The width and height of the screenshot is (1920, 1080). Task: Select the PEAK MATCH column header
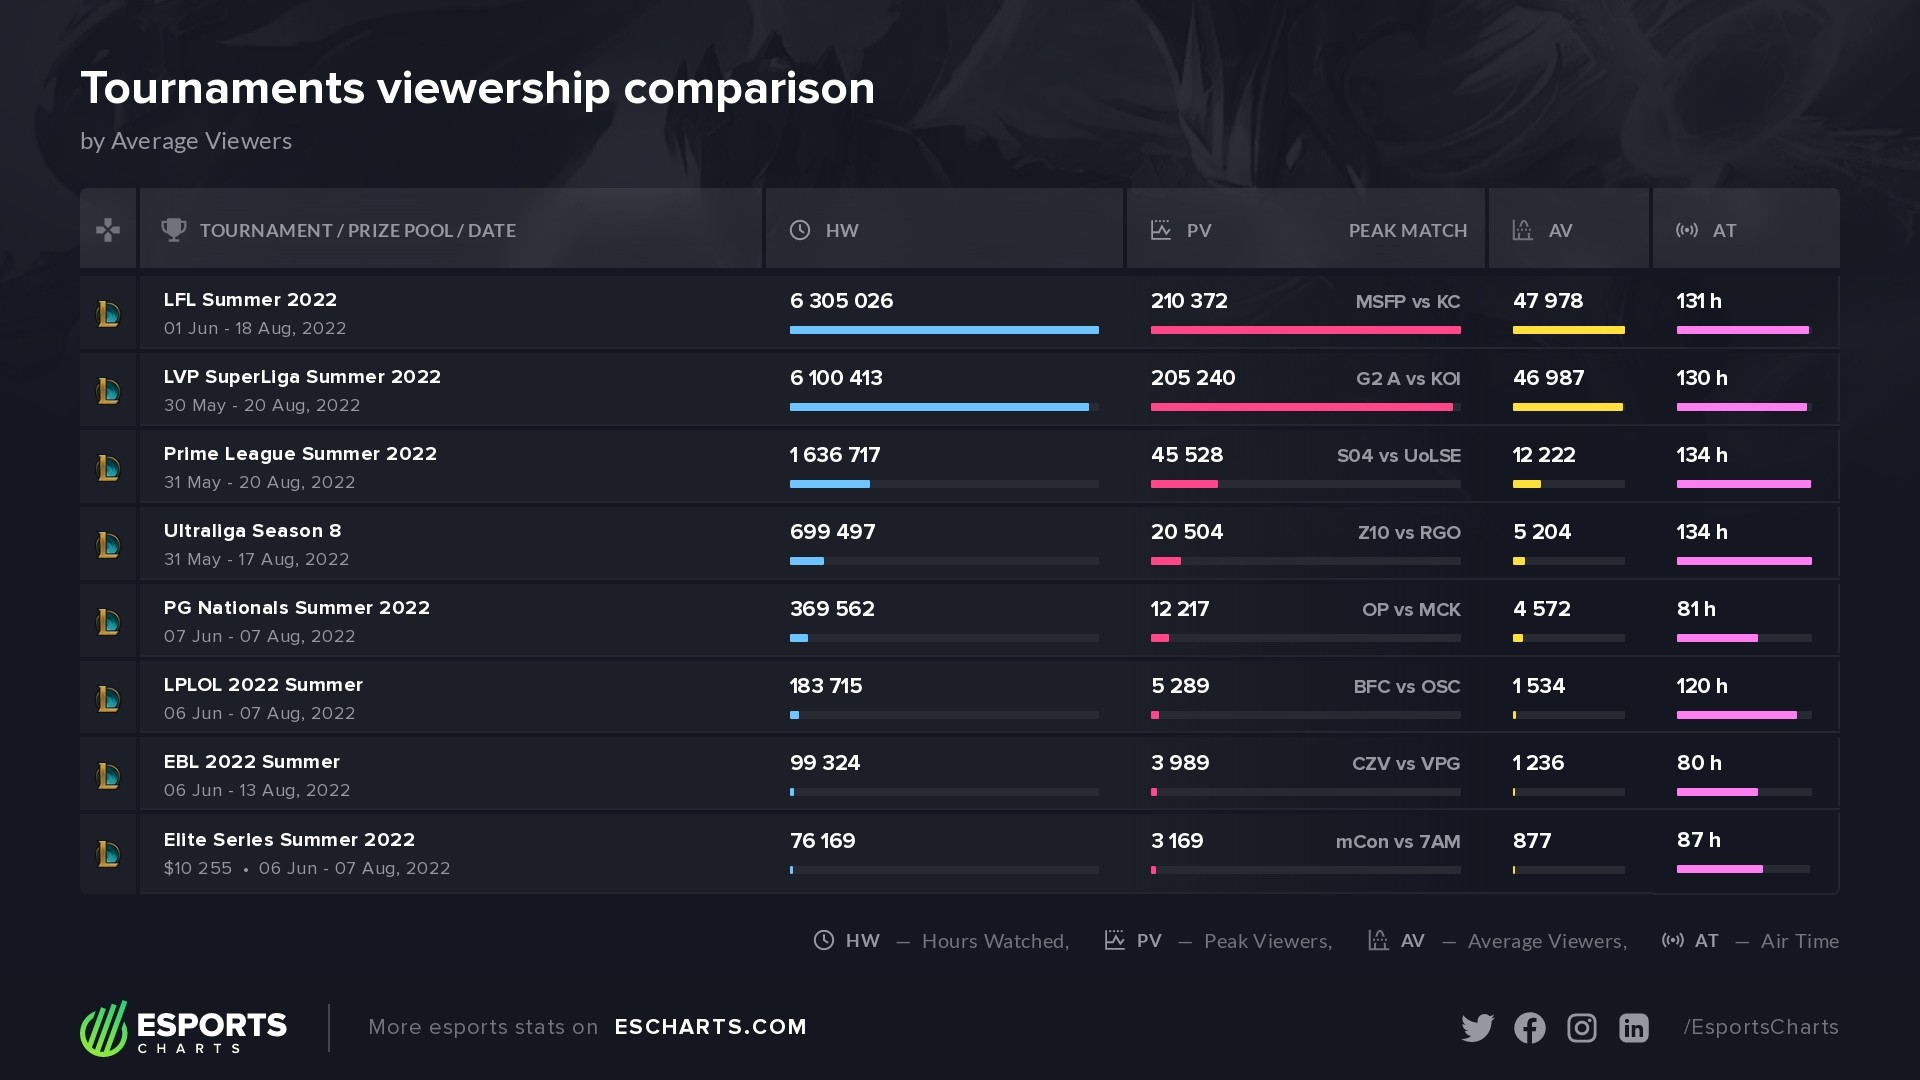pos(1407,231)
